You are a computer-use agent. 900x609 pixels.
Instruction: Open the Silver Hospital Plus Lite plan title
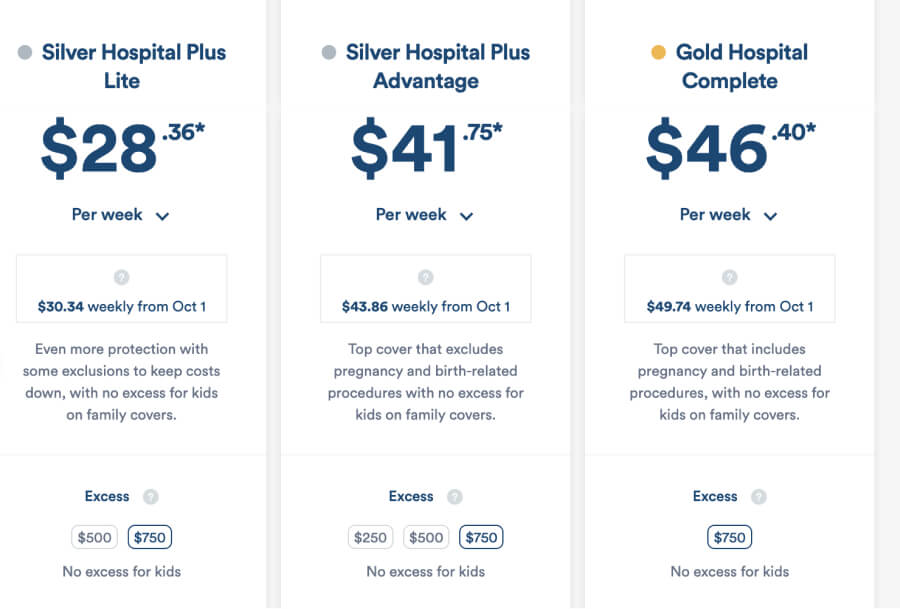(x=135, y=66)
